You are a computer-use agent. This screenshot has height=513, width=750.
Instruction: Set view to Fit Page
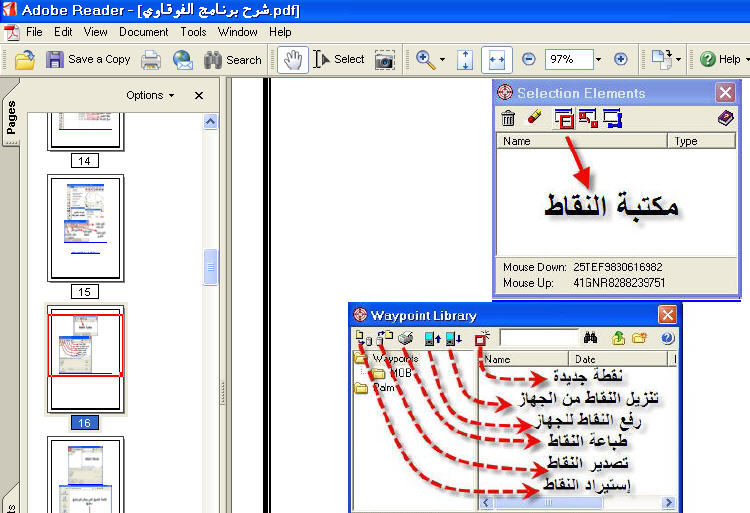point(464,60)
